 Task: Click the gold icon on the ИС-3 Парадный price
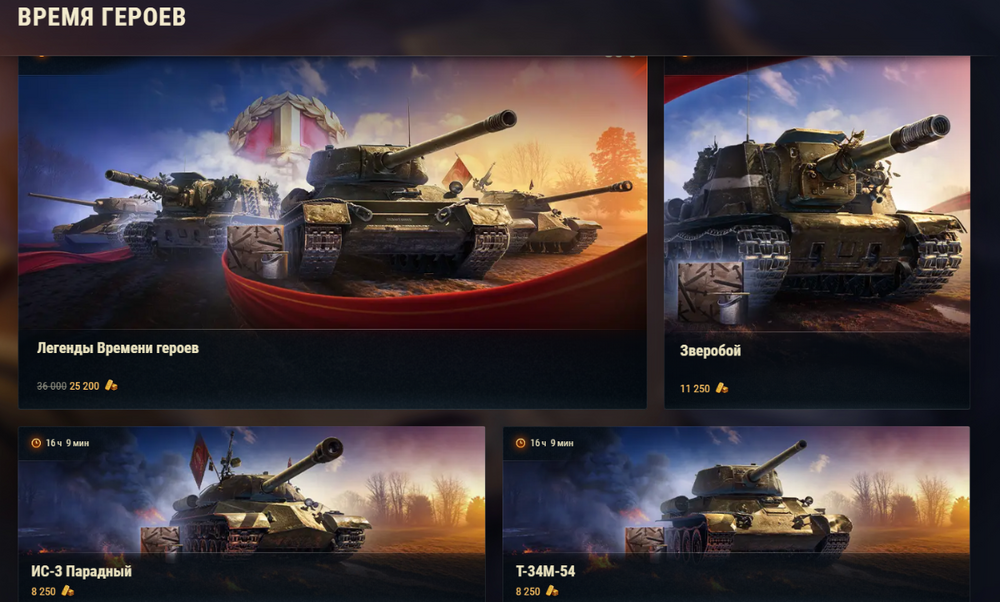[68, 591]
